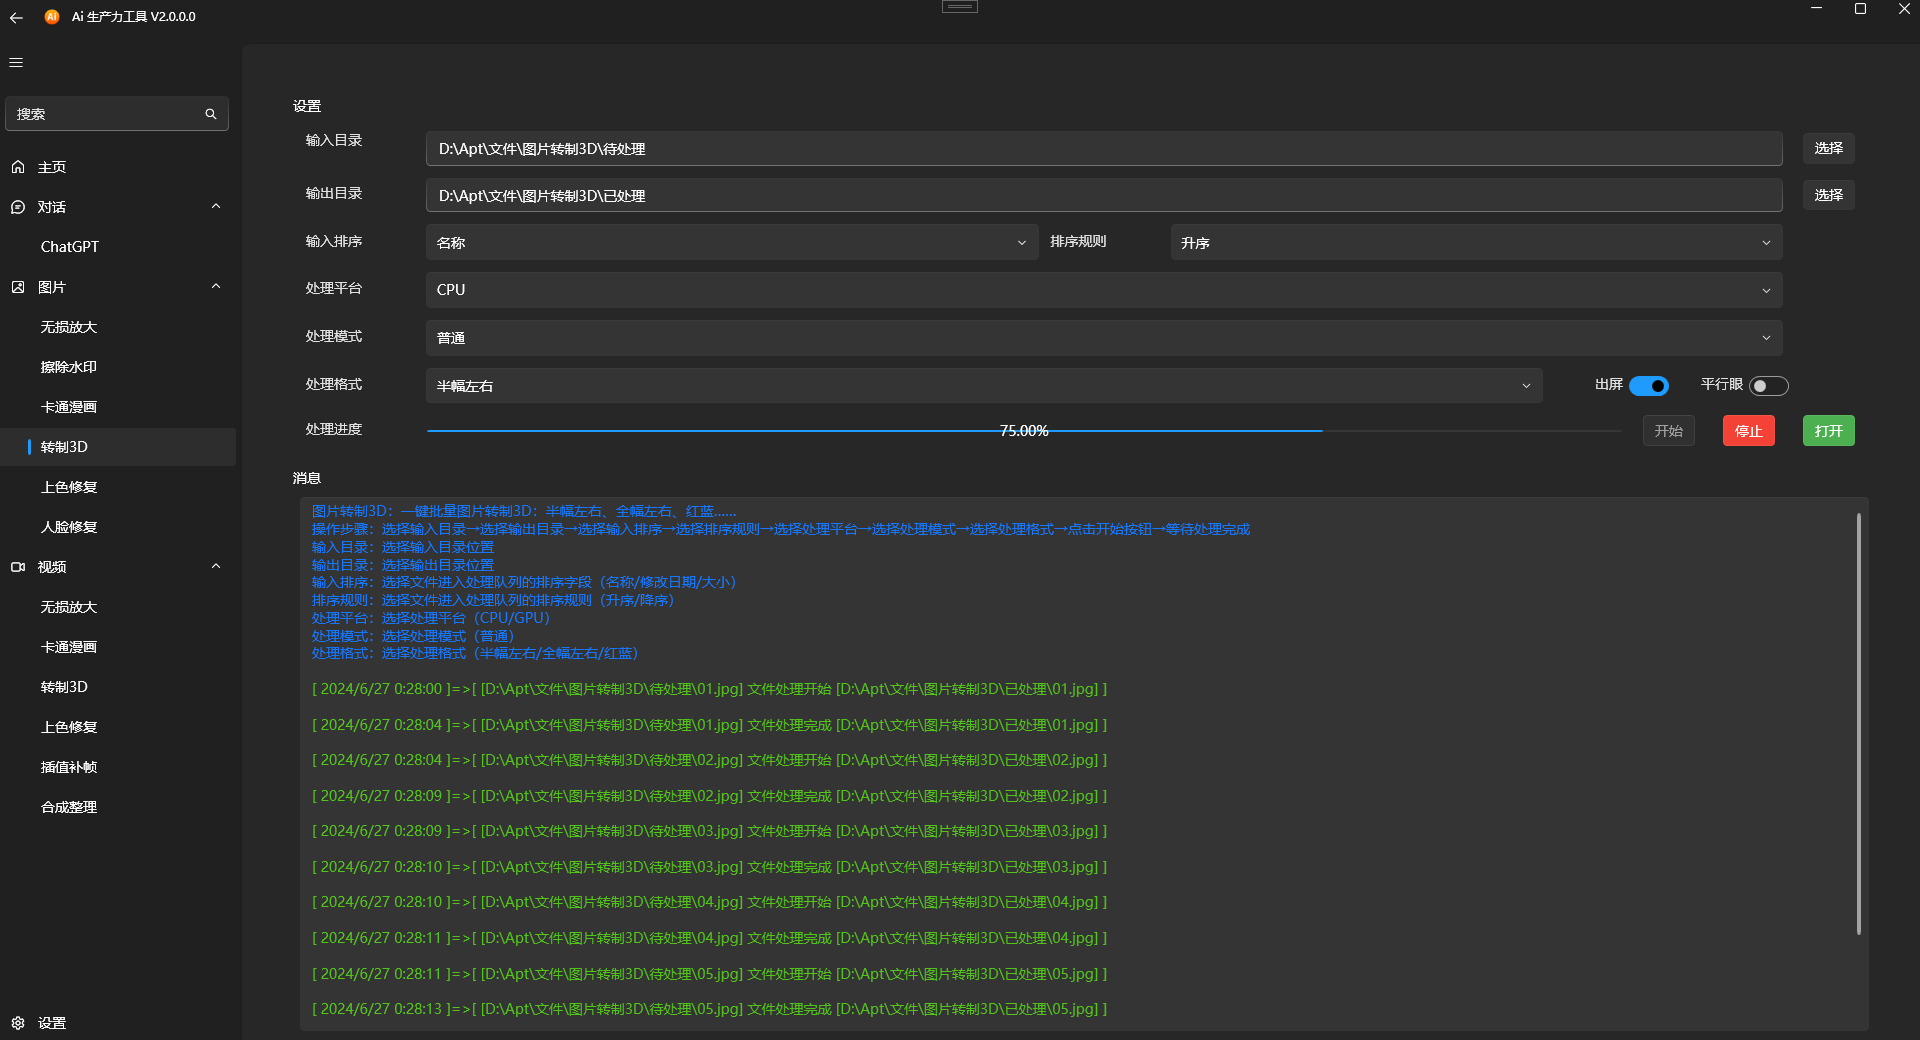The height and width of the screenshot is (1040, 1920).
Task: Click the log line 0:28:09 02.jpg 文件处理完成
Action: pyautogui.click(x=709, y=796)
